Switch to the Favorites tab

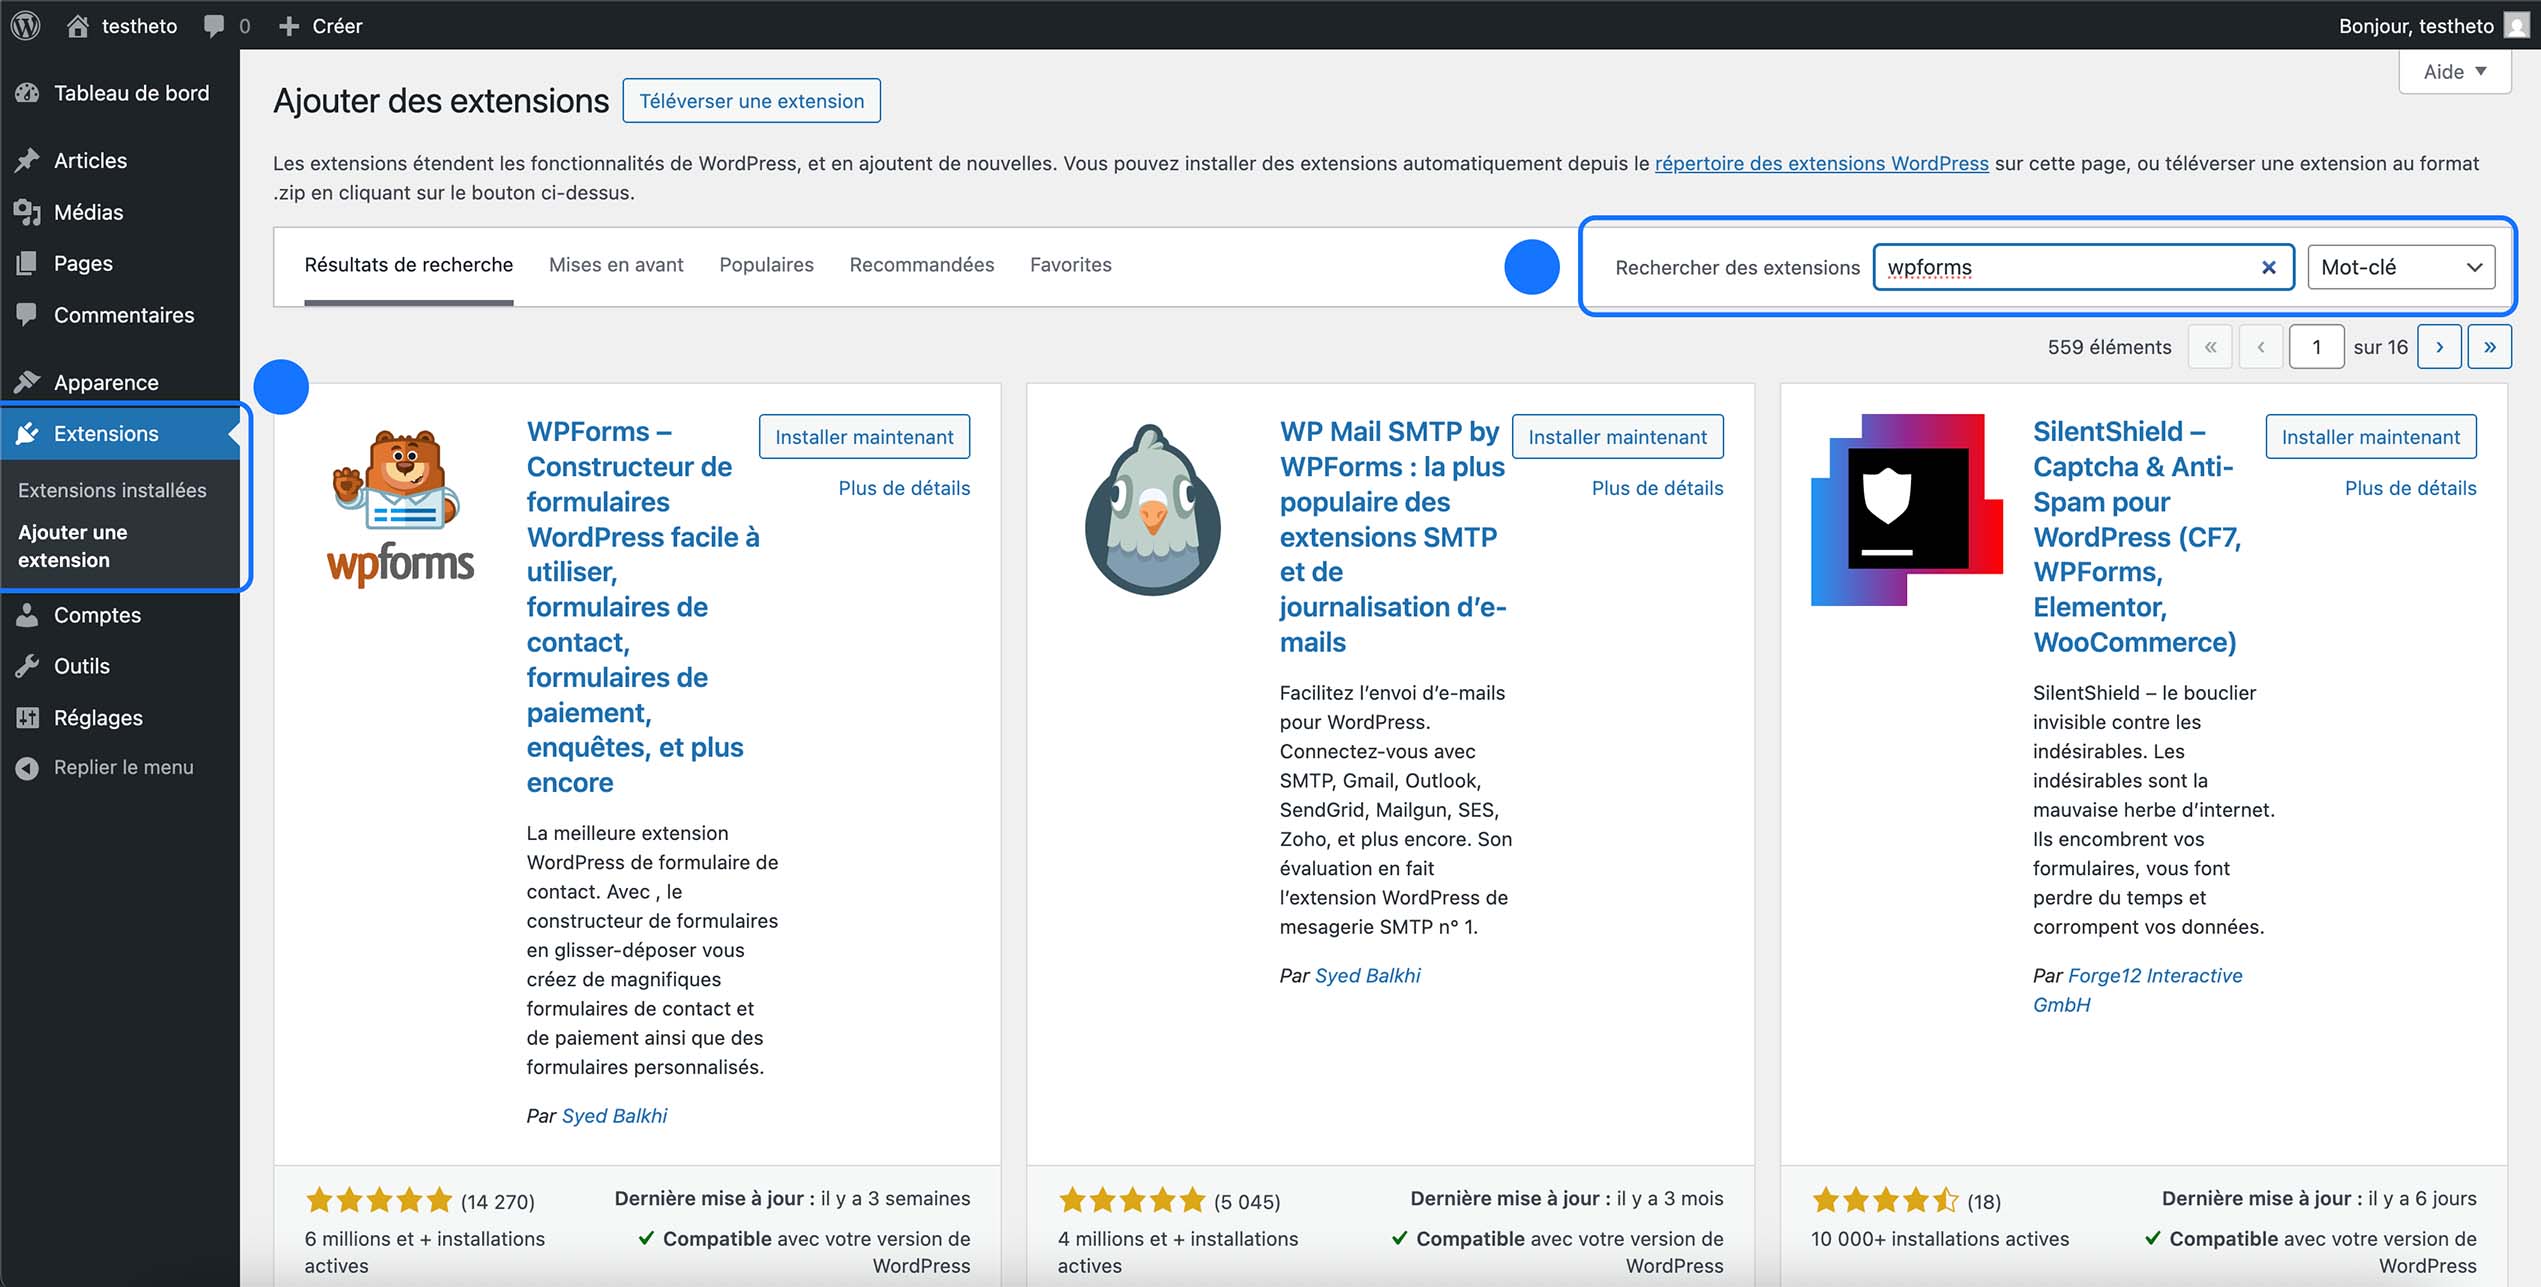coord(1070,264)
